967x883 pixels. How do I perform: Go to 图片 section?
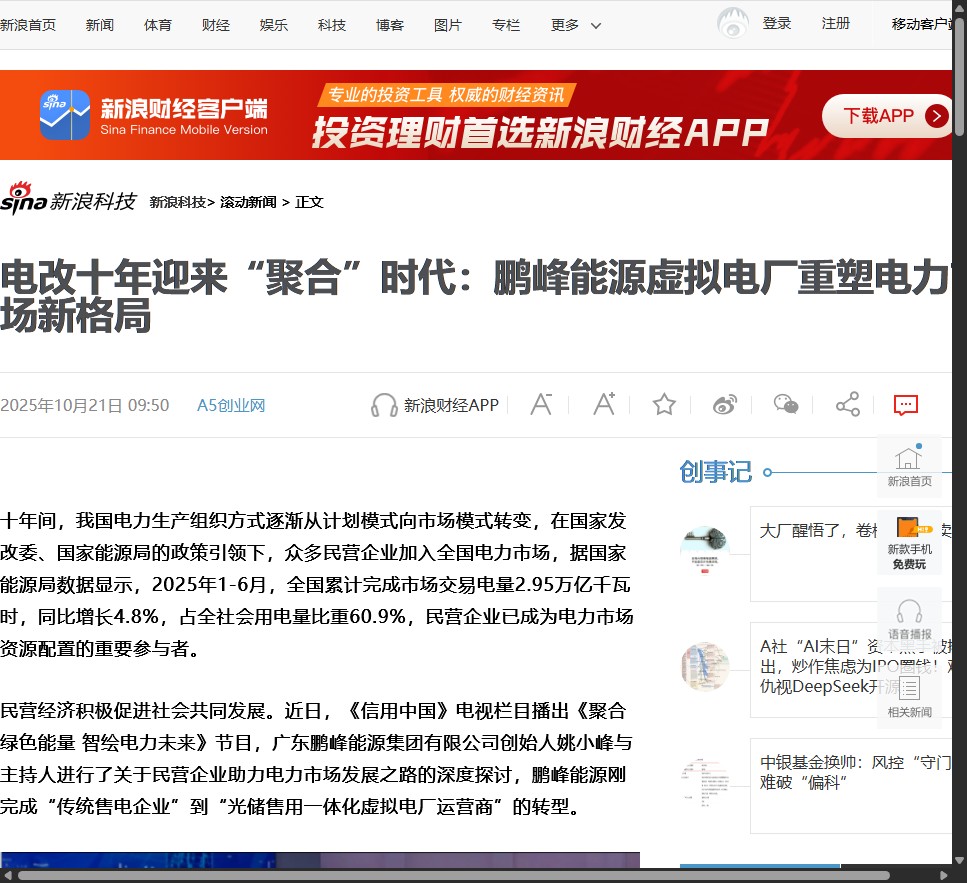[448, 25]
